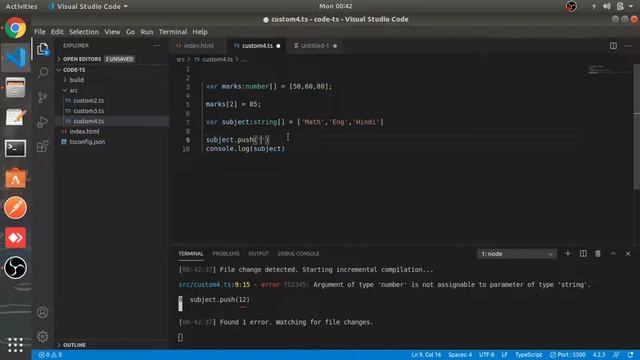
Task: Open index.html in the explorer tree
Action: tap(84, 131)
